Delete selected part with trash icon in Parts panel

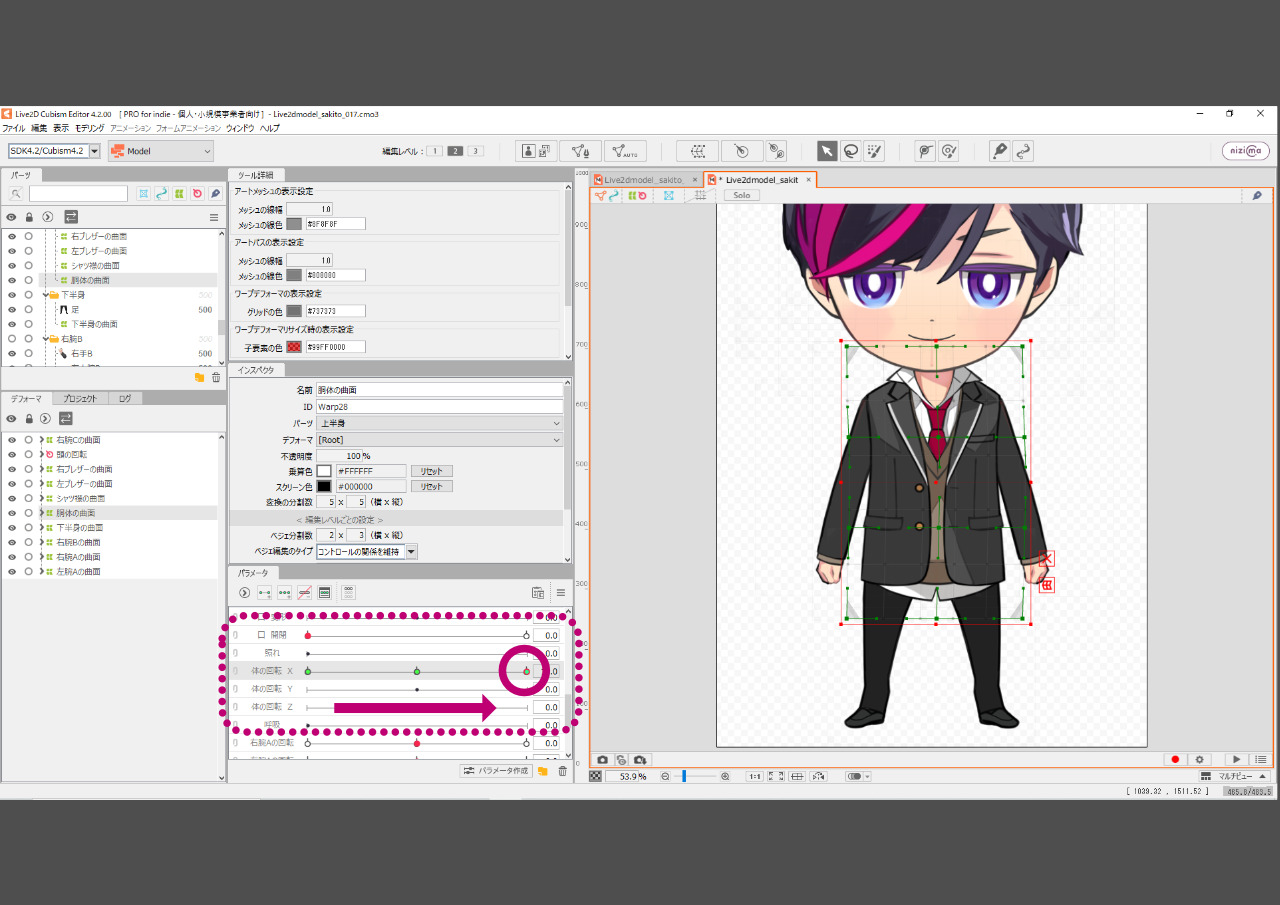click(x=216, y=377)
